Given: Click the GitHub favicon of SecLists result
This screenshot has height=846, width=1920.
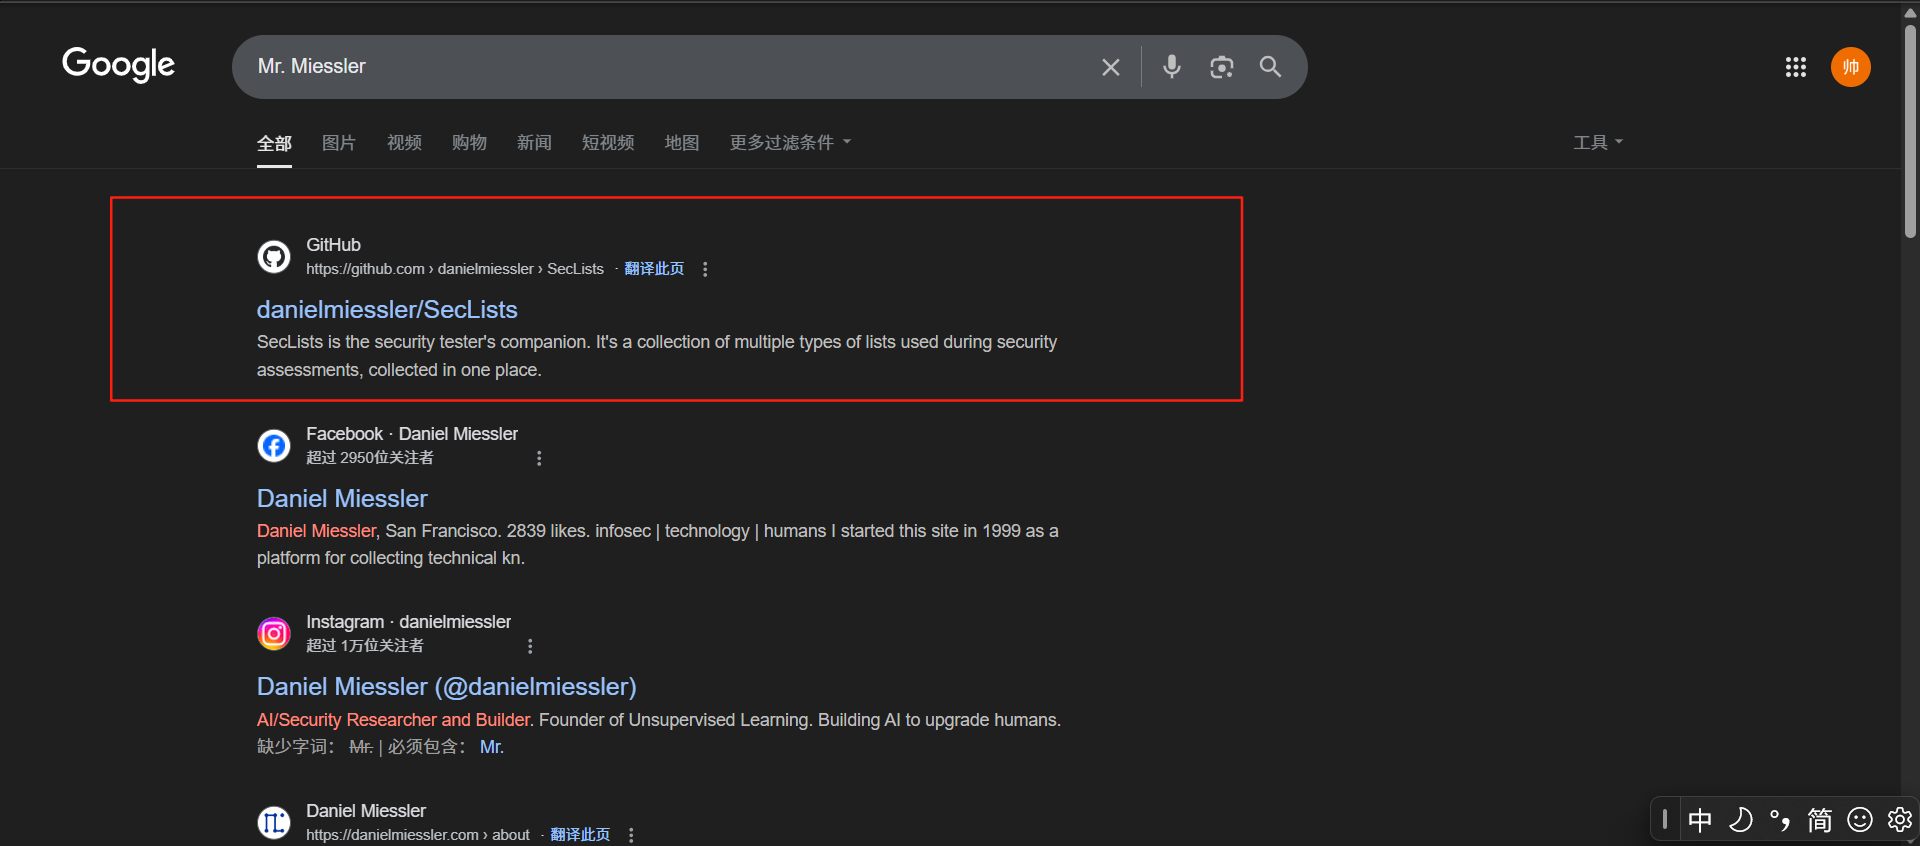Looking at the screenshot, I should [274, 257].
